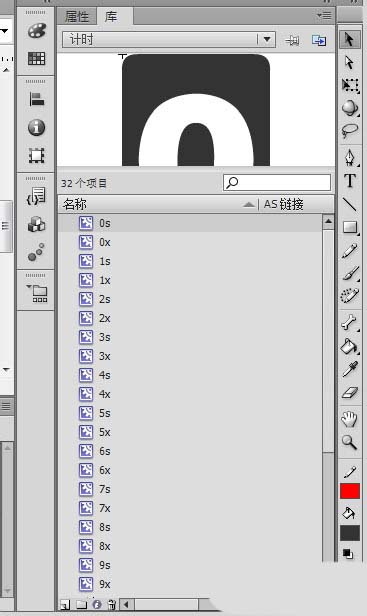The width and height of the screenshot is (367, 616).
Task: Select the Rectangle tool
Action: [350, 227]
